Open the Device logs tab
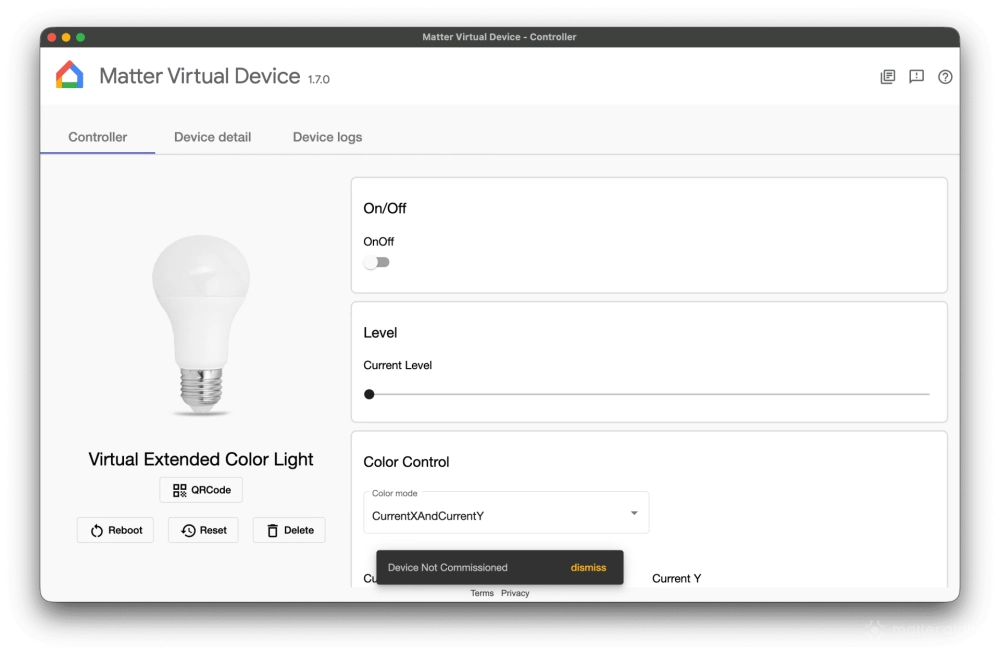This screenshot has height=655, width=1000. (x=327, y=137)
